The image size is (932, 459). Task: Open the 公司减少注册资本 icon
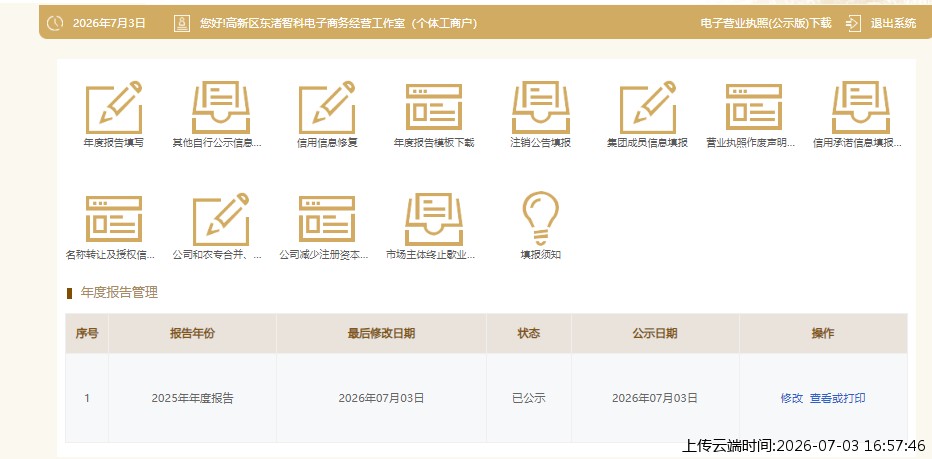point(327,219)
